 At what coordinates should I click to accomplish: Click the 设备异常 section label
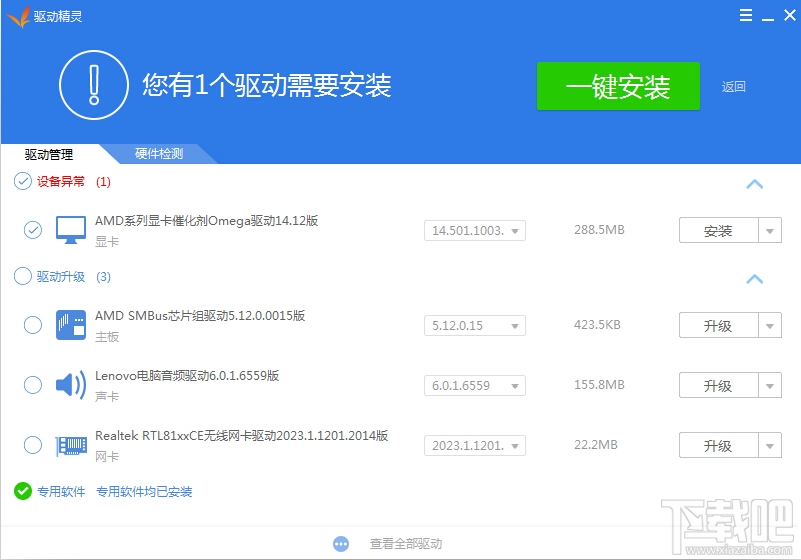61,181
